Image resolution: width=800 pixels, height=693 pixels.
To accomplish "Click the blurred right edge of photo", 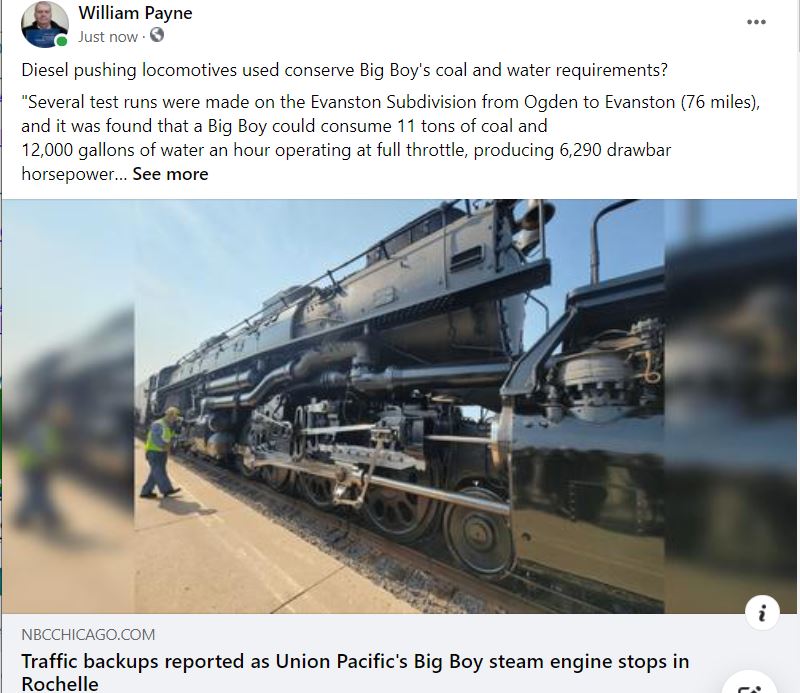I will point(730,406).
